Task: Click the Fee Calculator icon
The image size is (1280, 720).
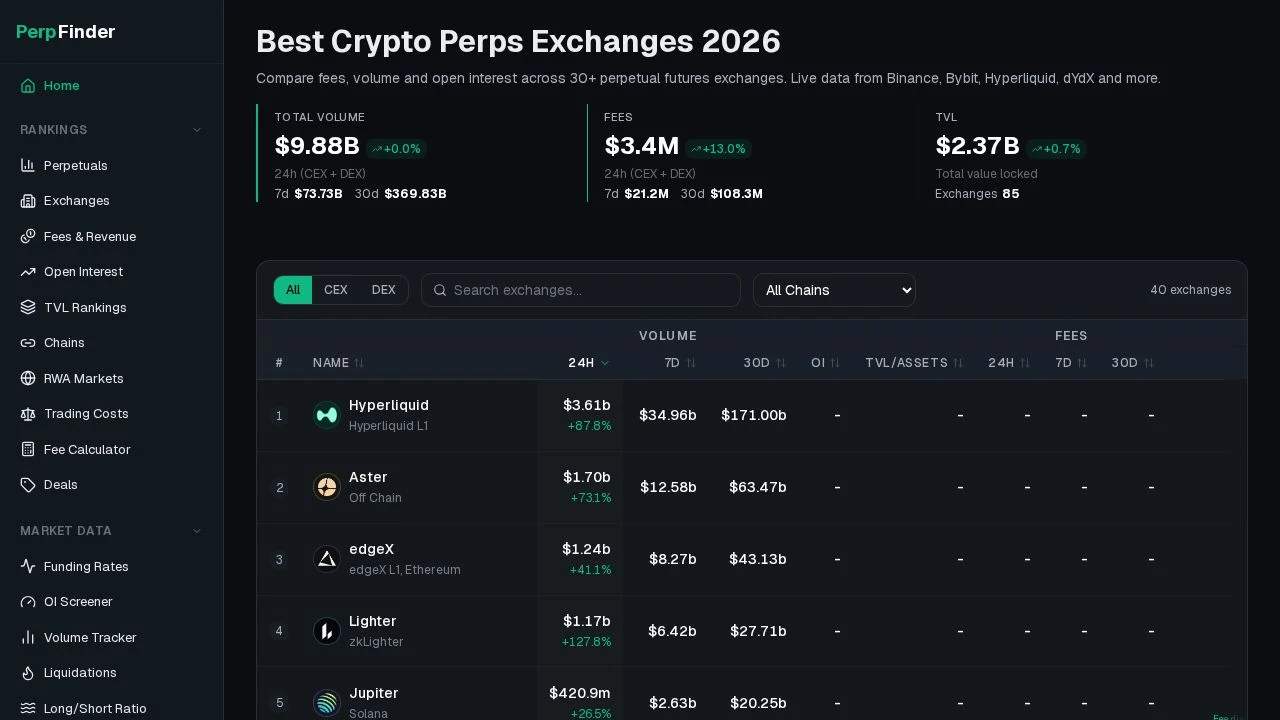Action: point(29,449)
